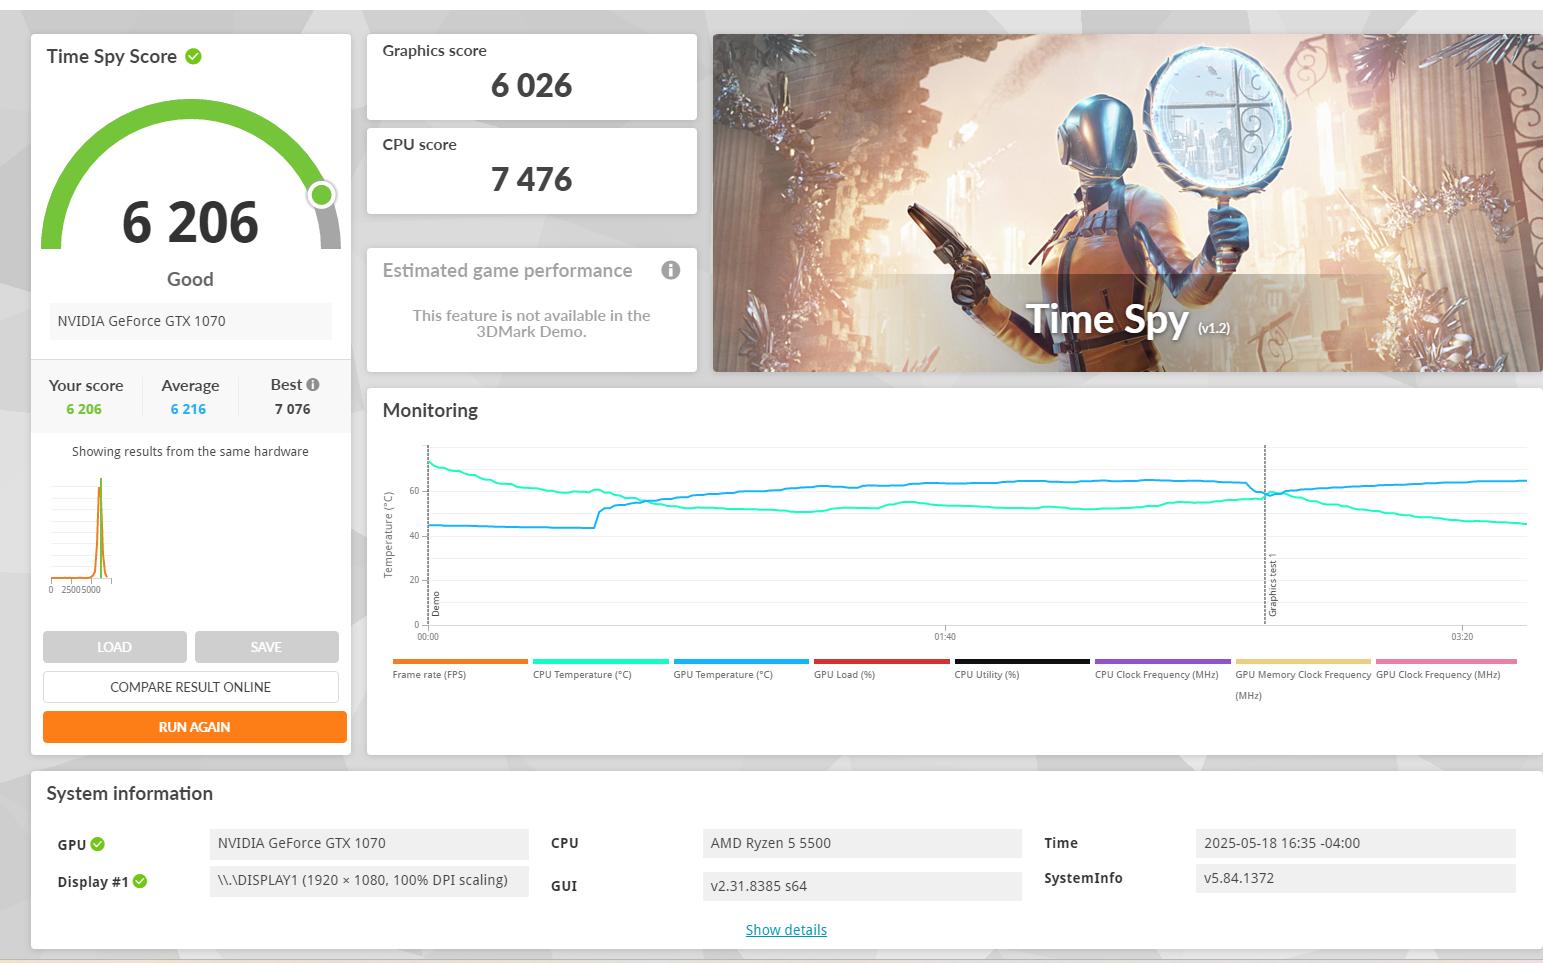Image resolution: width=1543 pixels, height=963 pixels.
Task: Click the CPU value AMD Ryzen 5 5500
Action: tap(862, 843)
